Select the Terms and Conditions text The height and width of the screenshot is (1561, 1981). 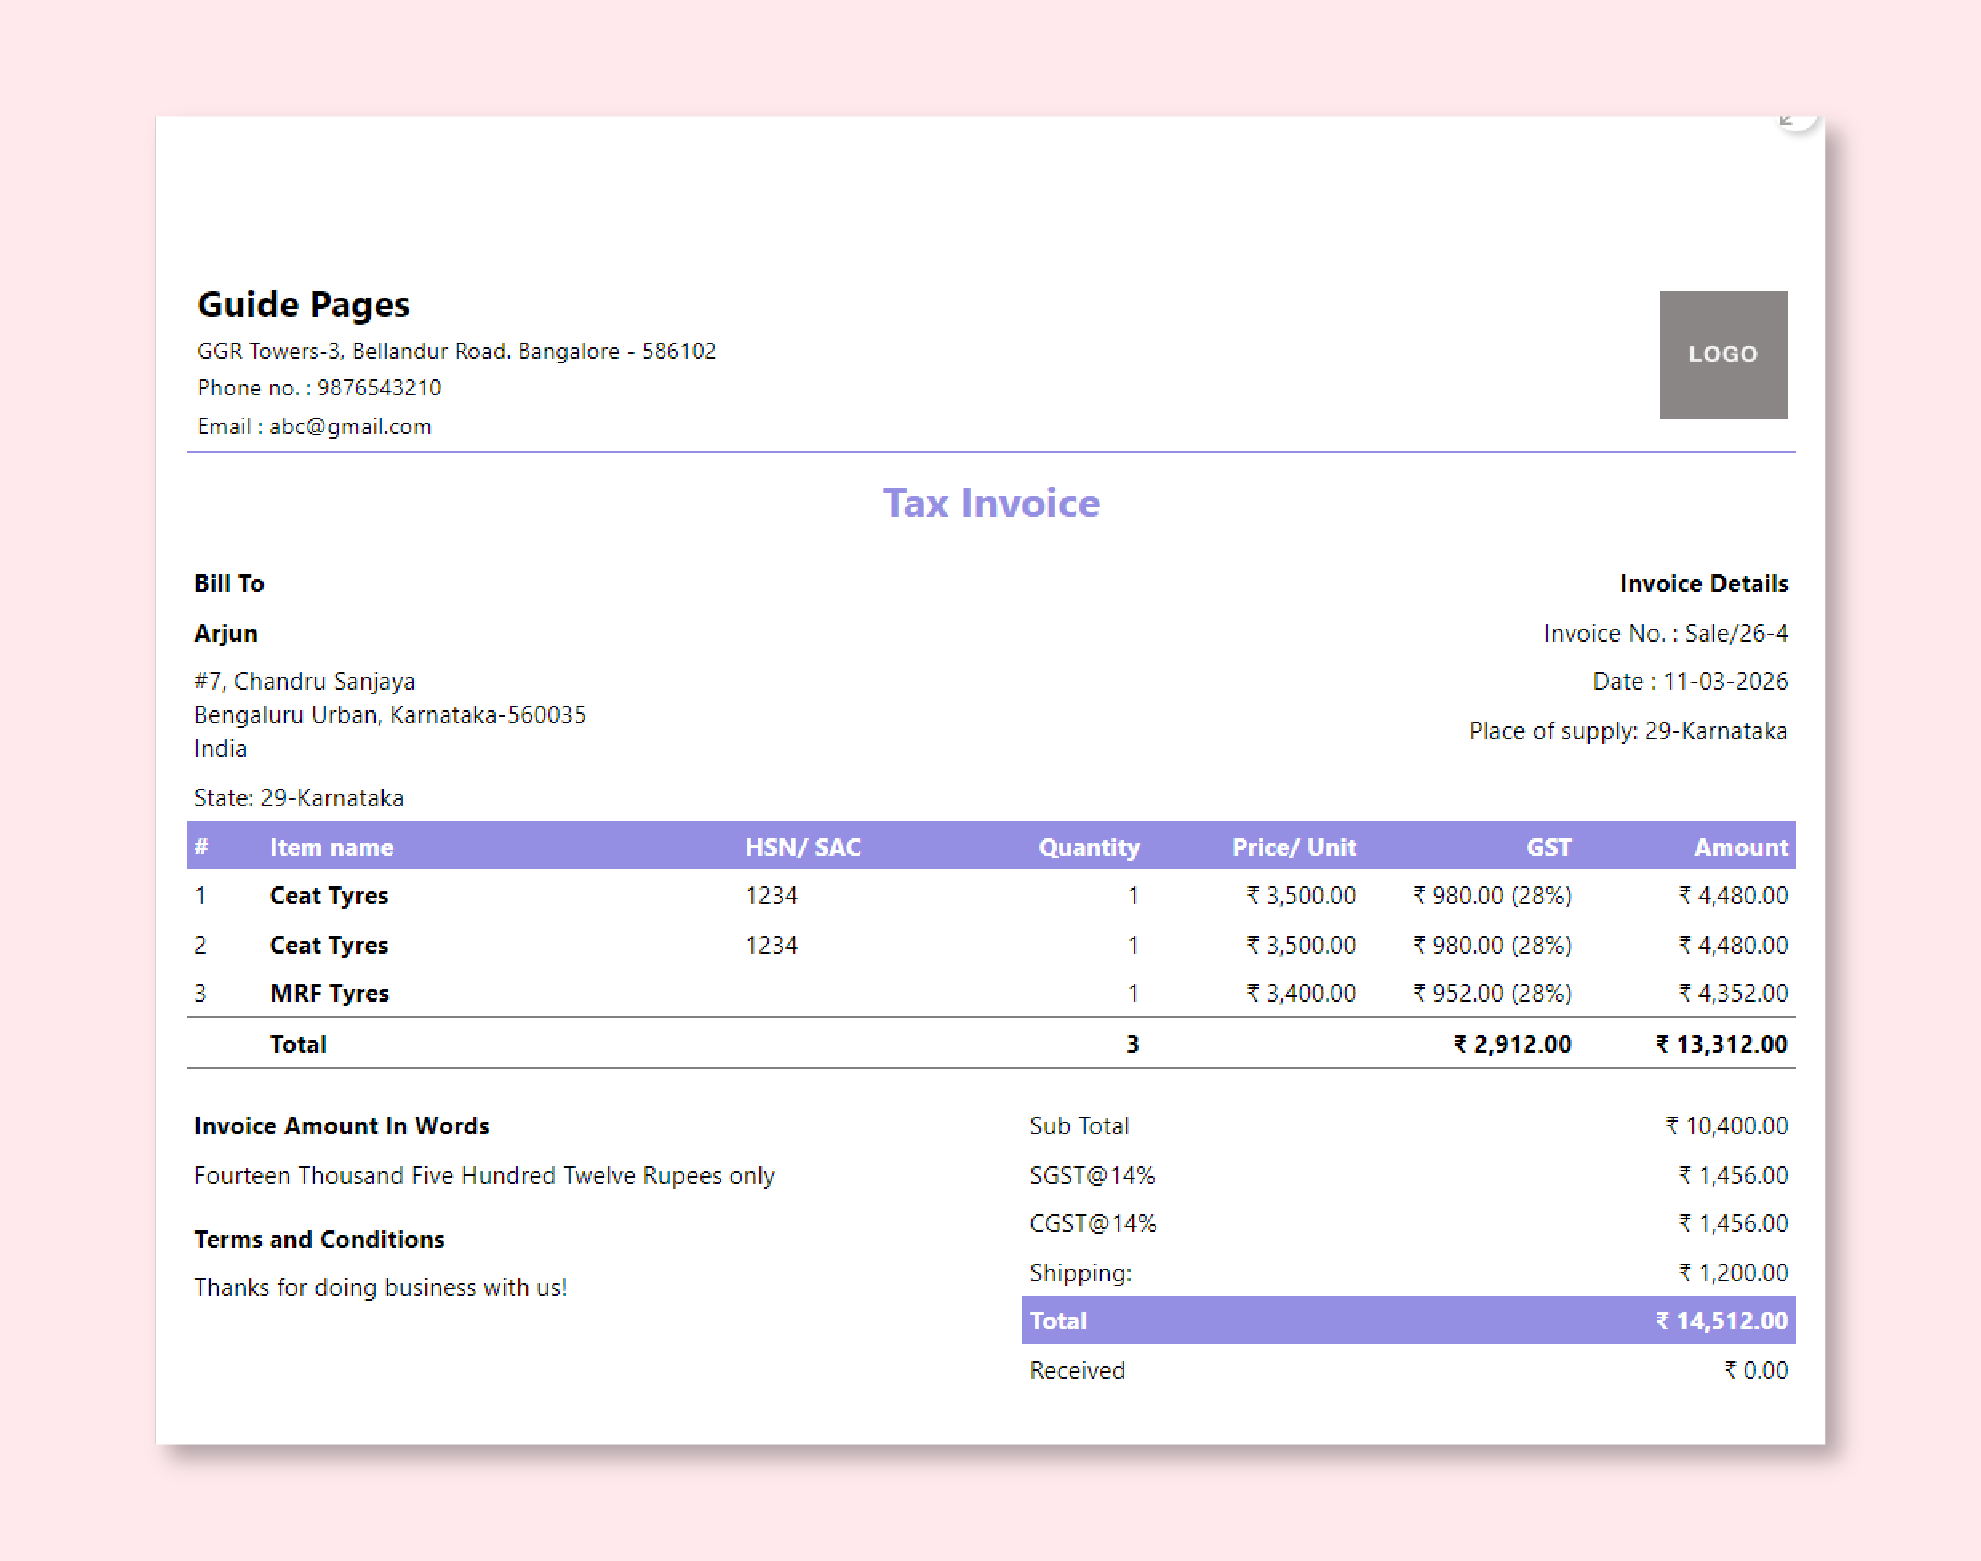tap(319, 1239)
